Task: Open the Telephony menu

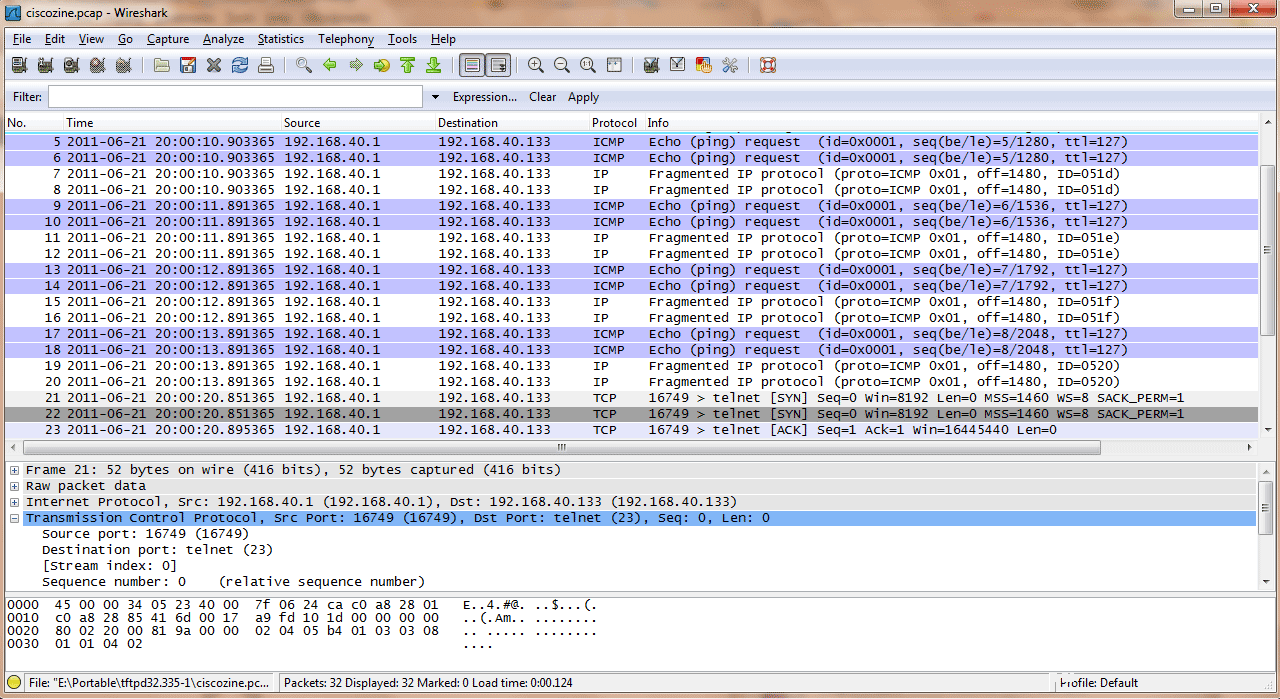Action: pyautogui.click(x=346, y=39)
